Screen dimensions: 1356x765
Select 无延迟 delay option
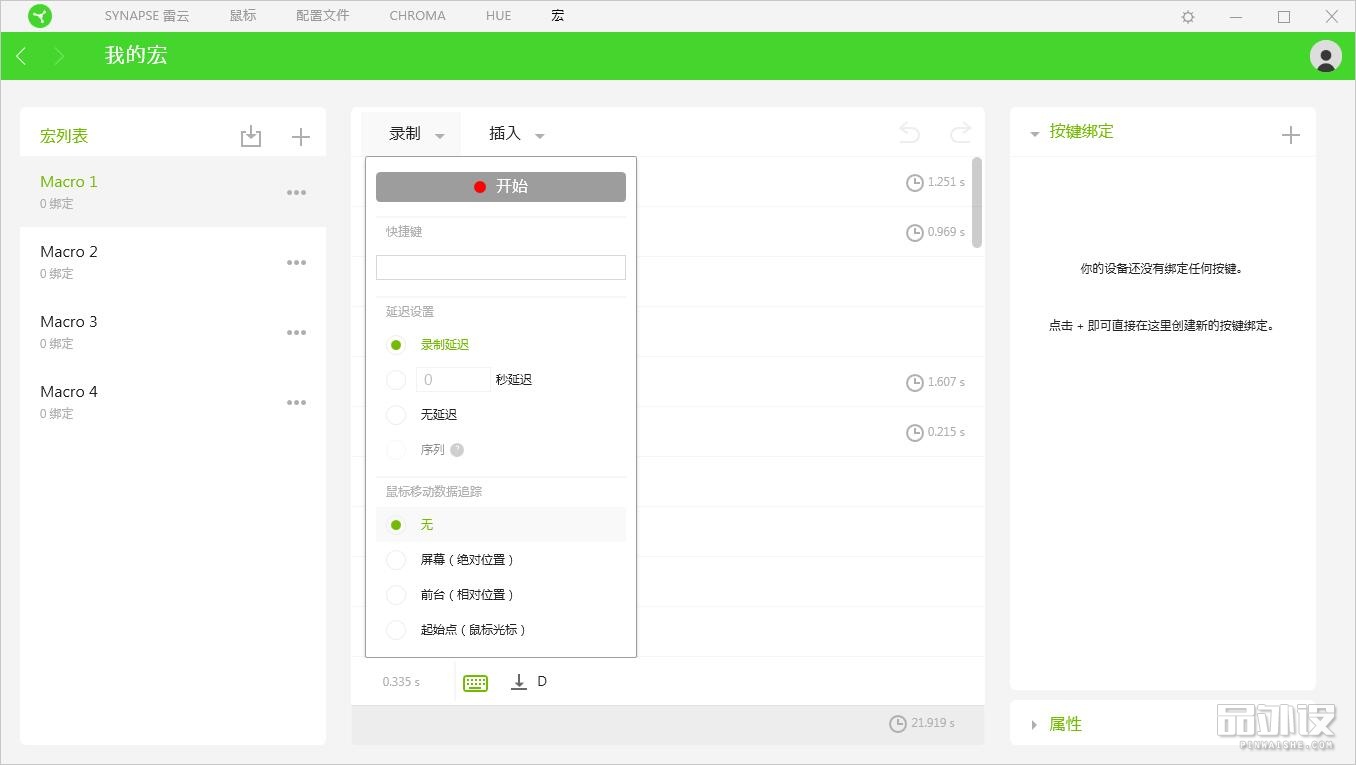click(x=396, y=415)
